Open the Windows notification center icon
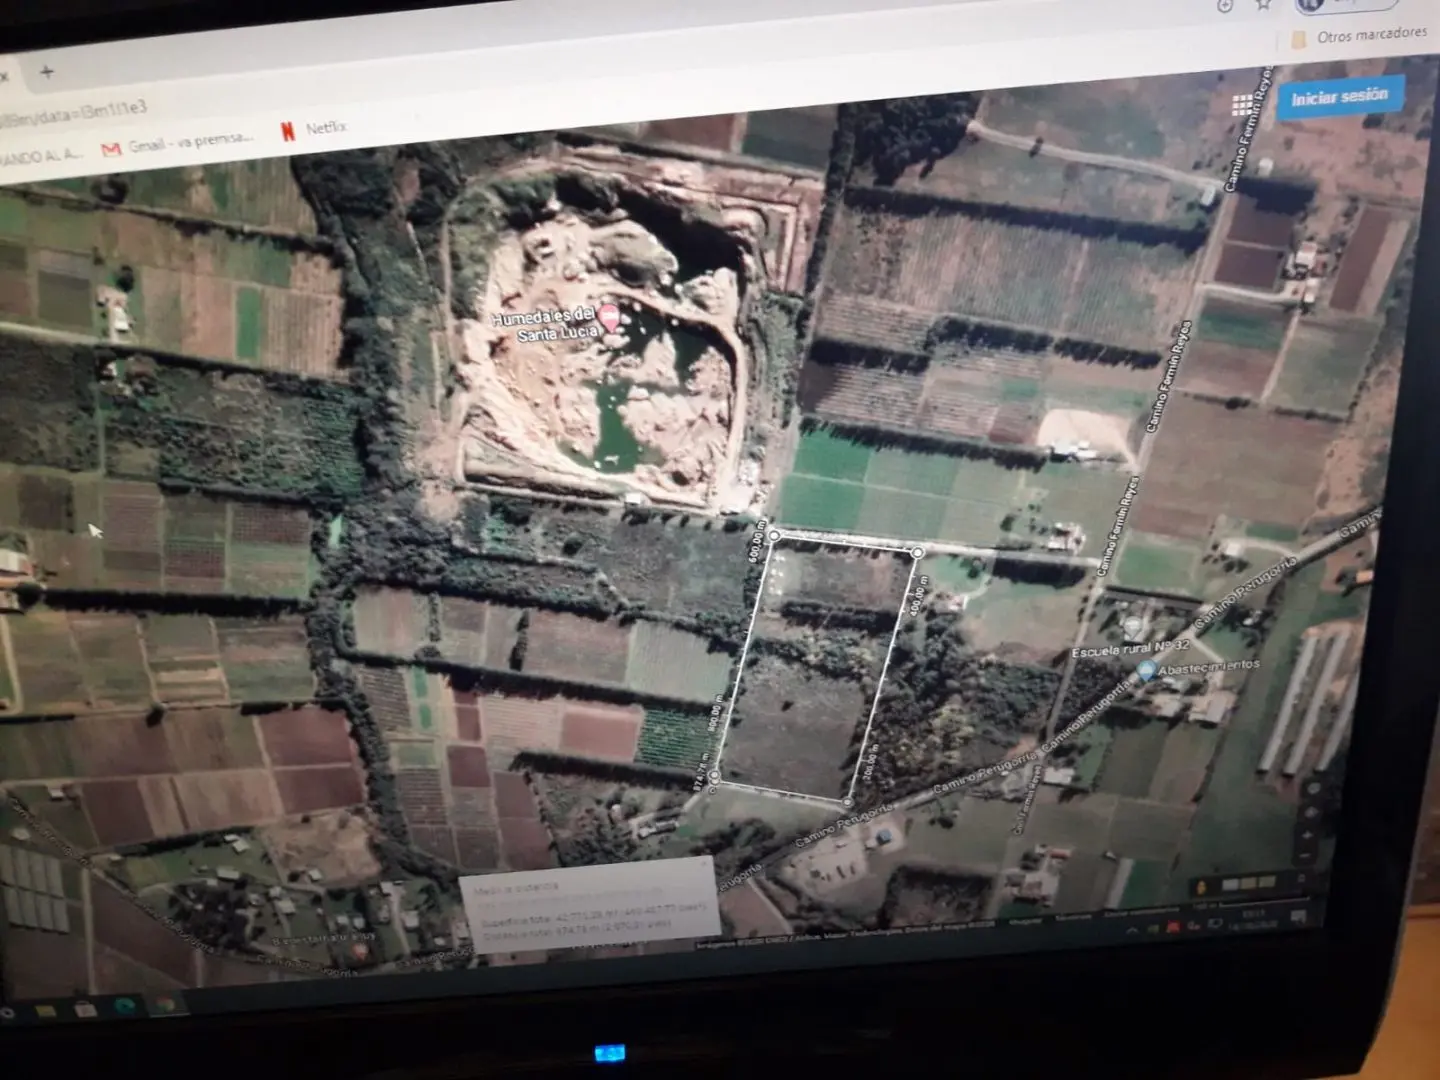This screenshot has height=1080, width=1440. click(1299, 916)
